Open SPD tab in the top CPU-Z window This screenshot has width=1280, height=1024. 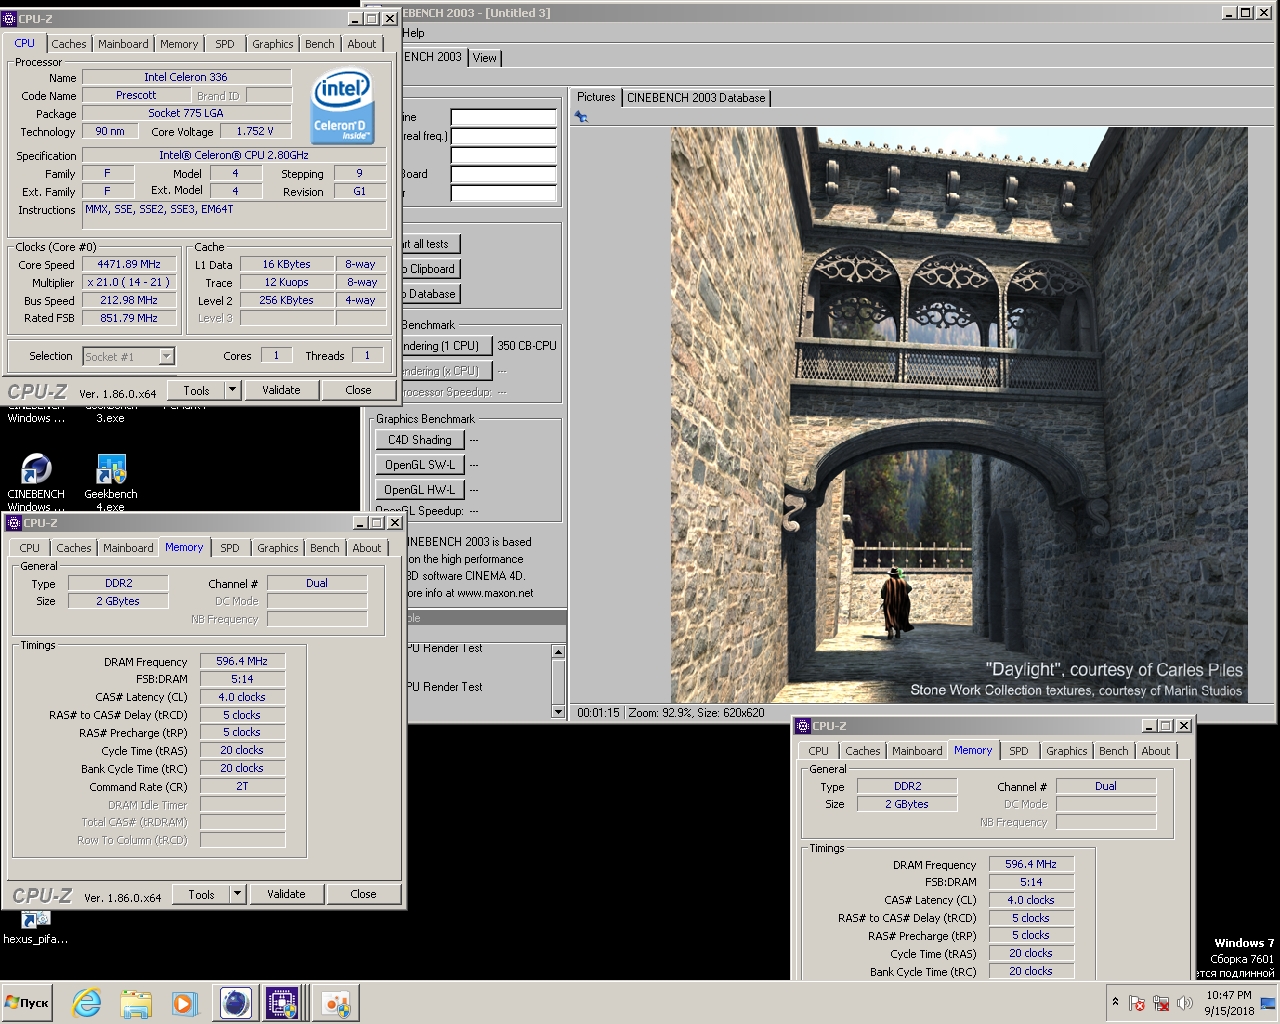pos(225,44)
